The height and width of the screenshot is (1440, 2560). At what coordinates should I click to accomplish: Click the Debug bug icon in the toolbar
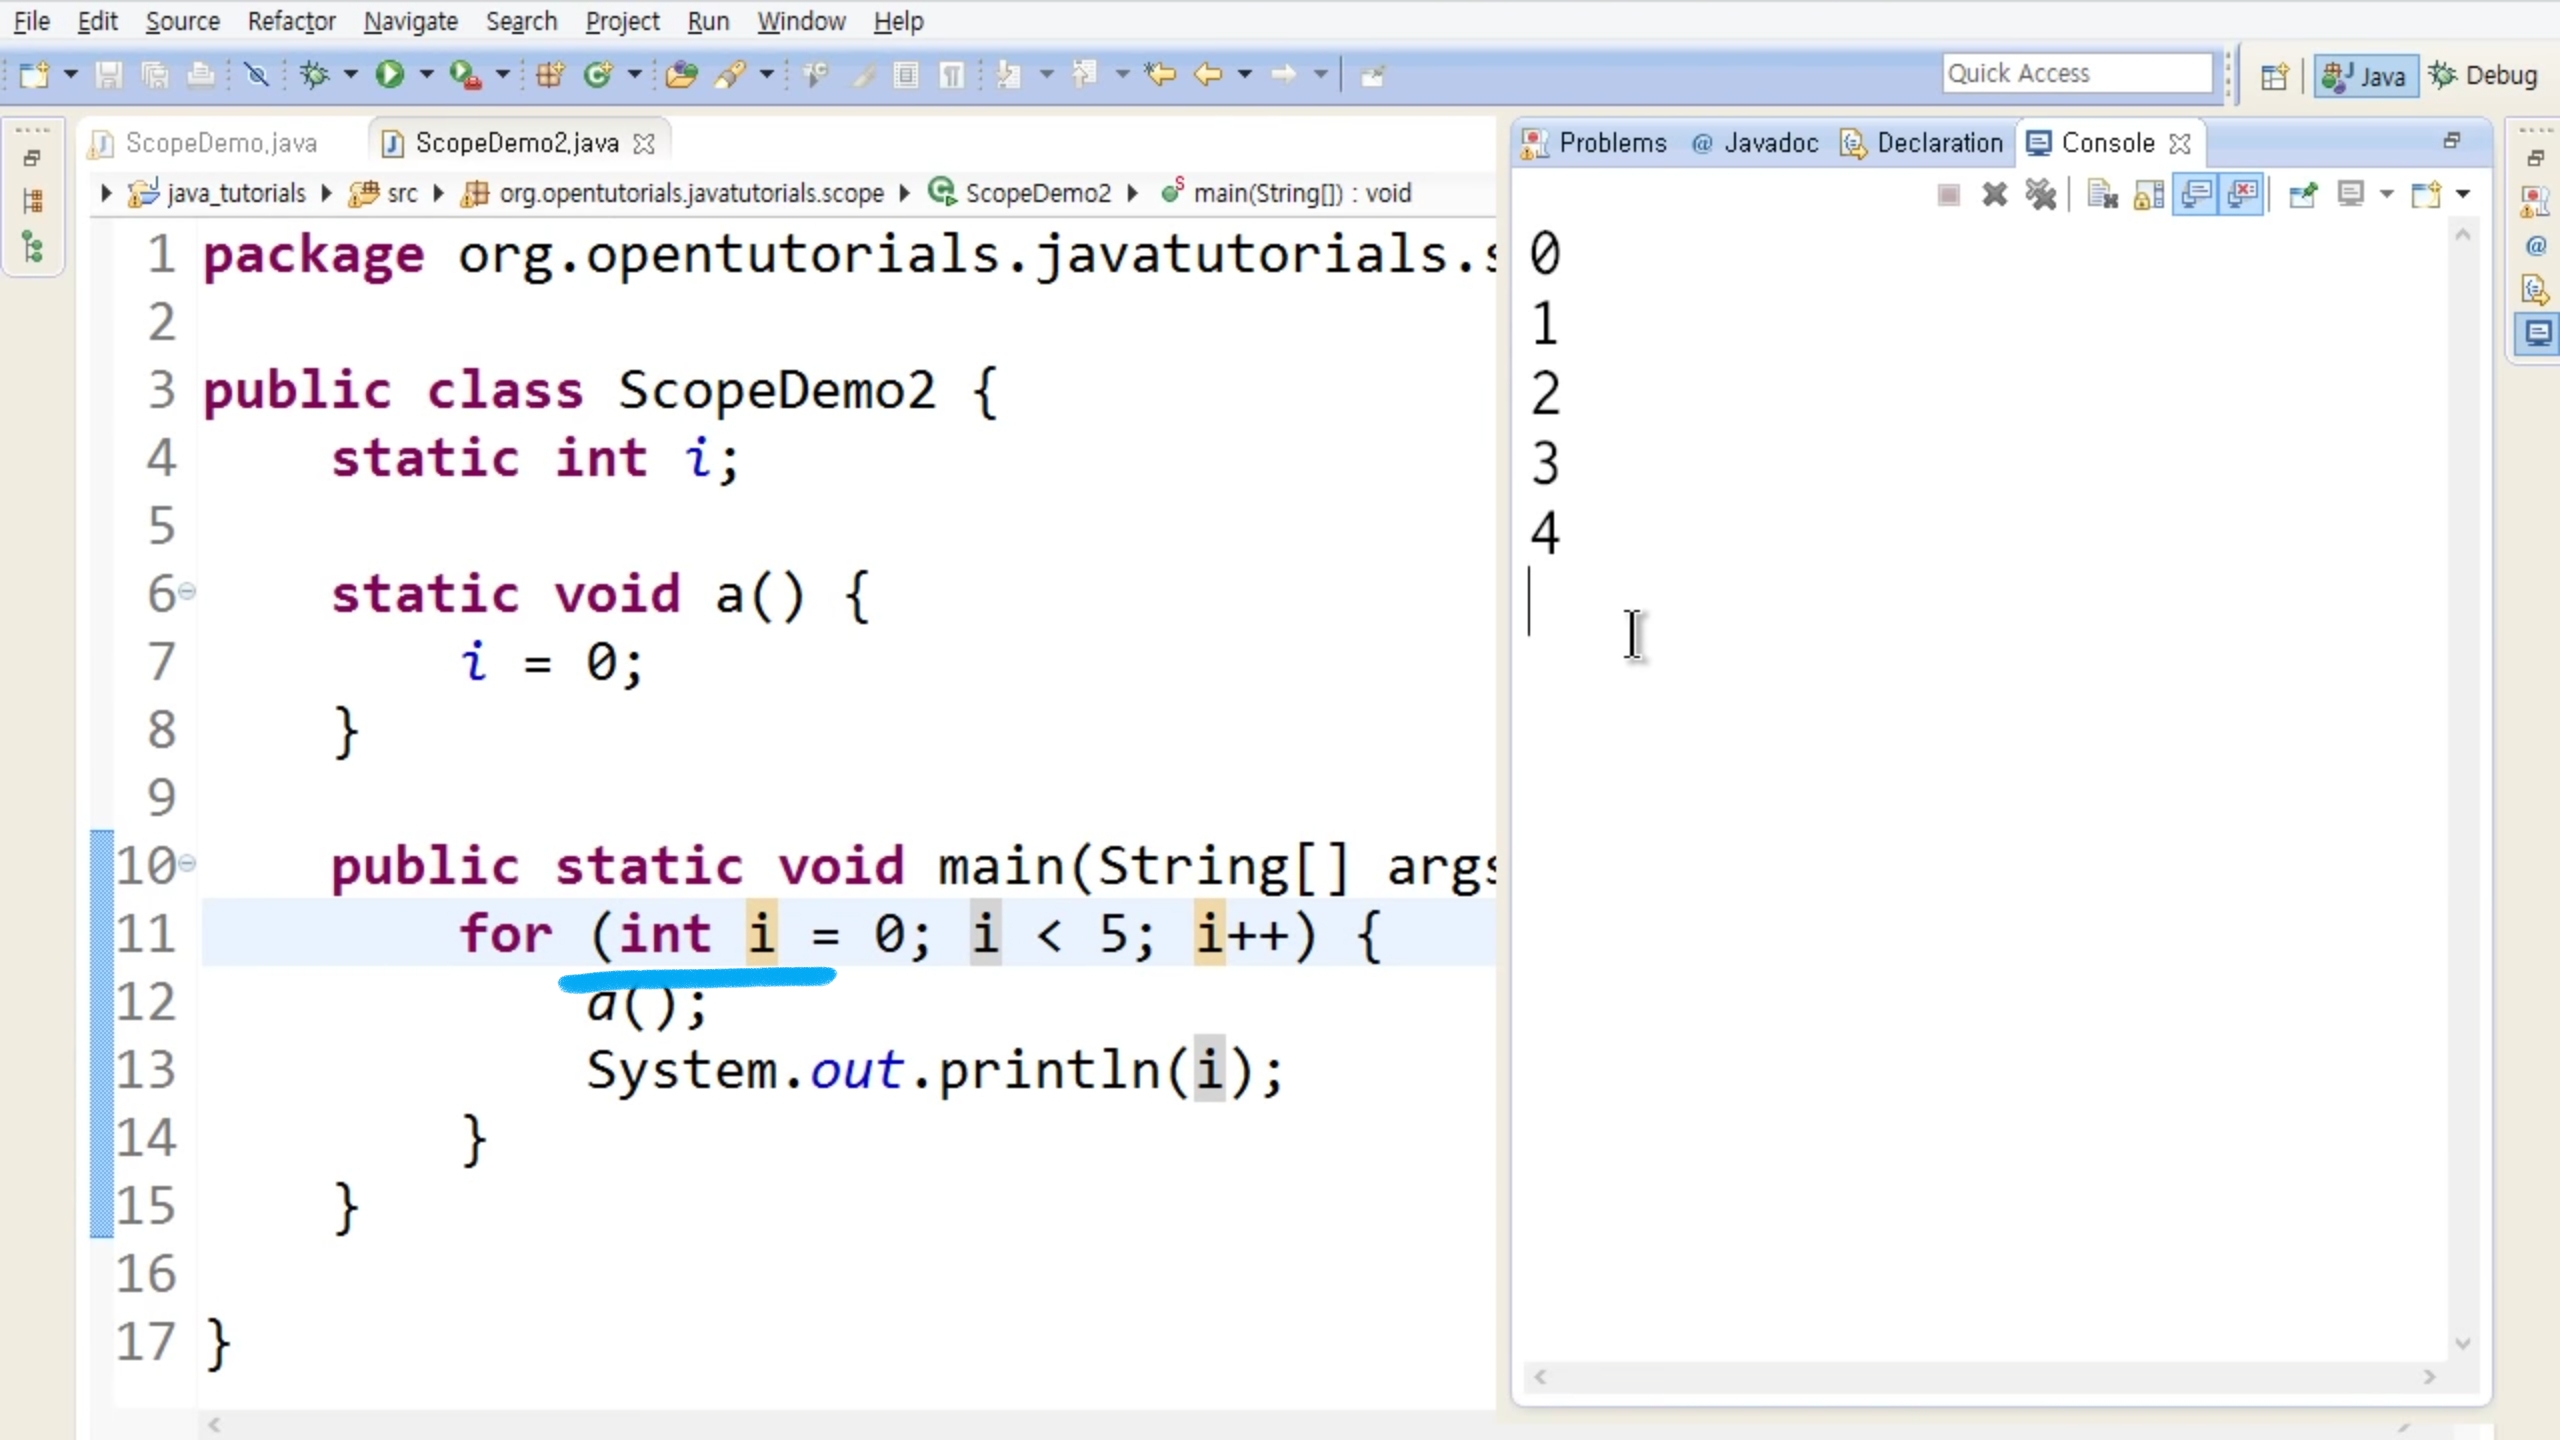coord(315,75)
